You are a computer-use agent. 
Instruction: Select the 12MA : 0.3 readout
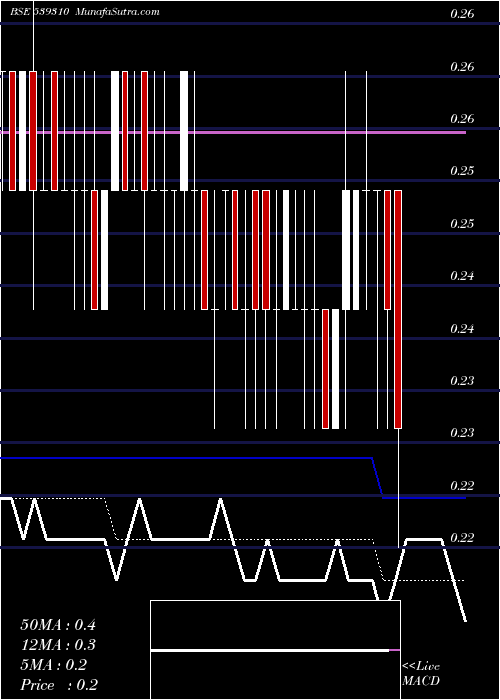58,645
